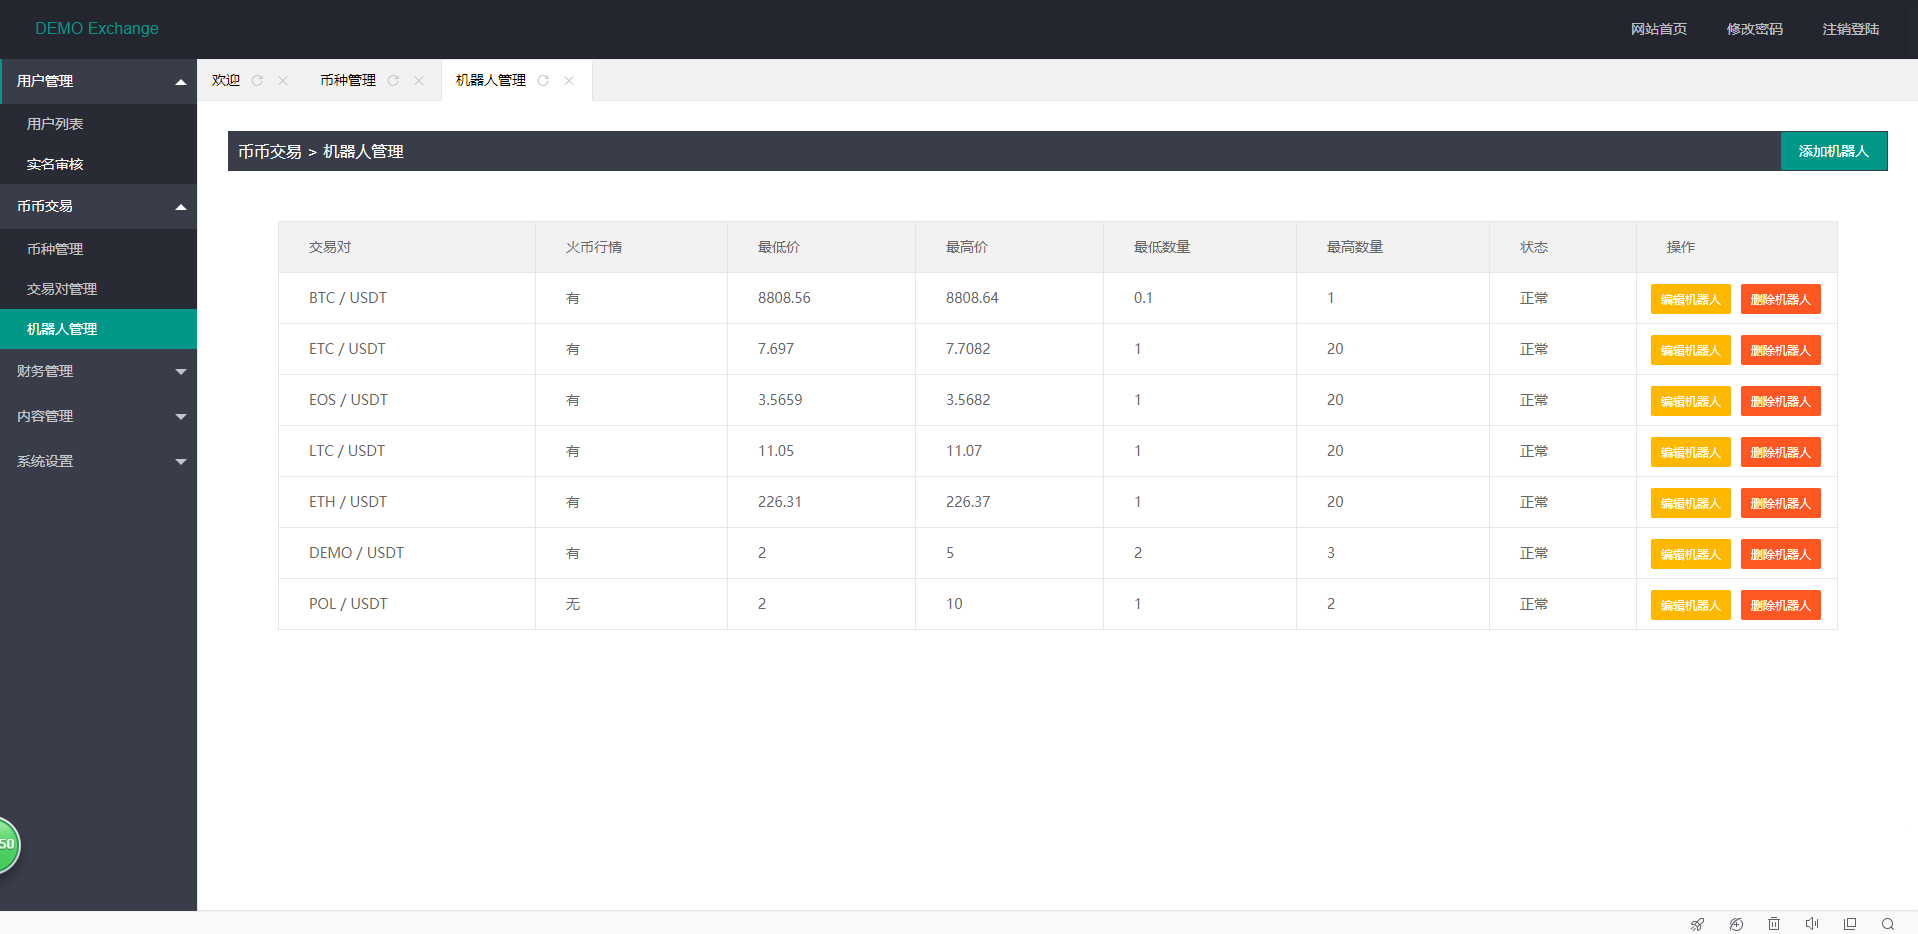Screen dimensions: 1918x934
Task: Expand the 内容管理 sidebar section
Action: pyautogui.click(x=98, y=416)
